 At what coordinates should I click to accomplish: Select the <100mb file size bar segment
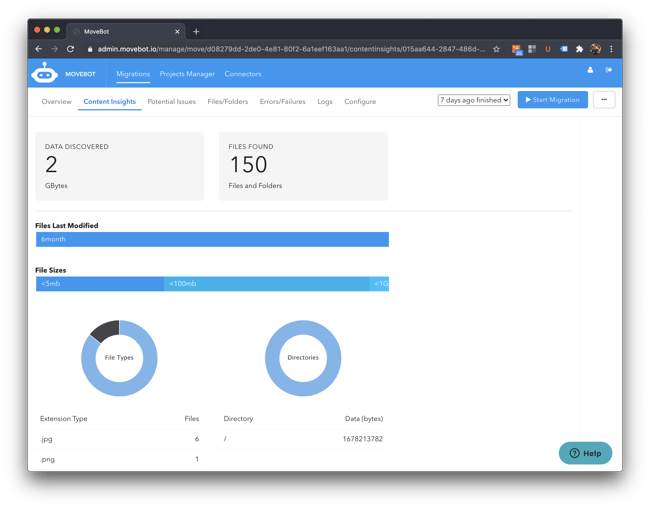click(266, 284)
